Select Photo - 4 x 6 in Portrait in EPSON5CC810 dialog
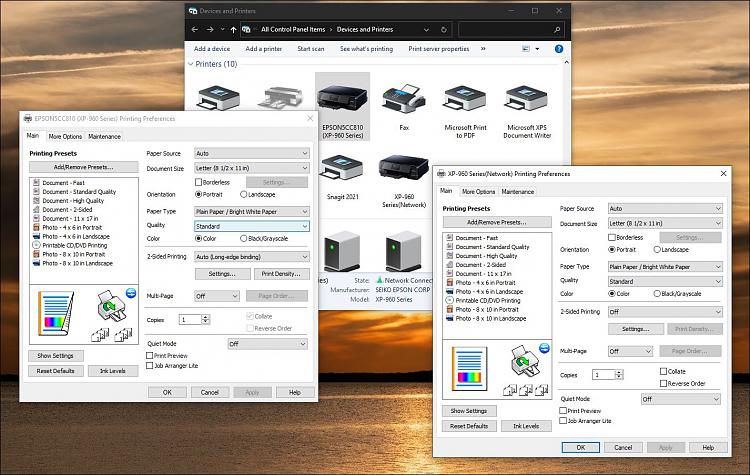Image resolution: width=750 pixels, height=475 pixels. (x=67, y=228)
